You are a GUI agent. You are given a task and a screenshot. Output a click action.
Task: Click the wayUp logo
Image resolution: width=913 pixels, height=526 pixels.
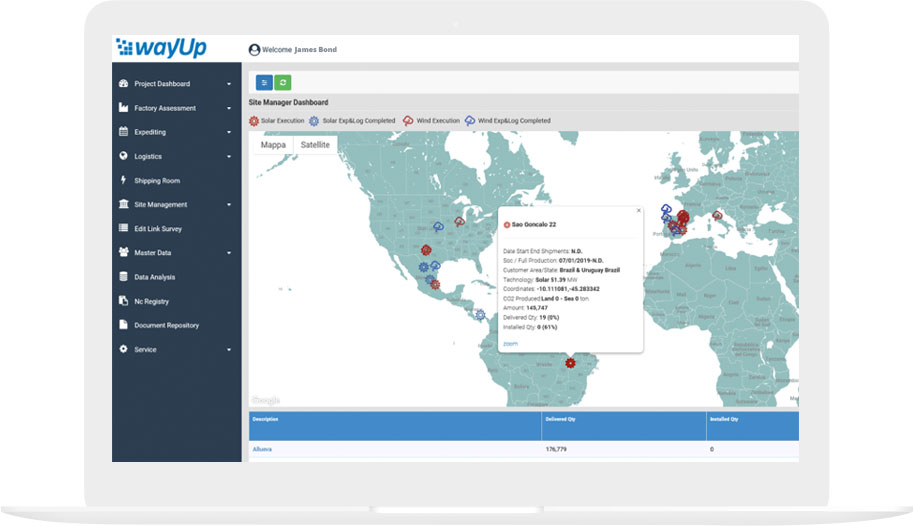tap(161, 48)
